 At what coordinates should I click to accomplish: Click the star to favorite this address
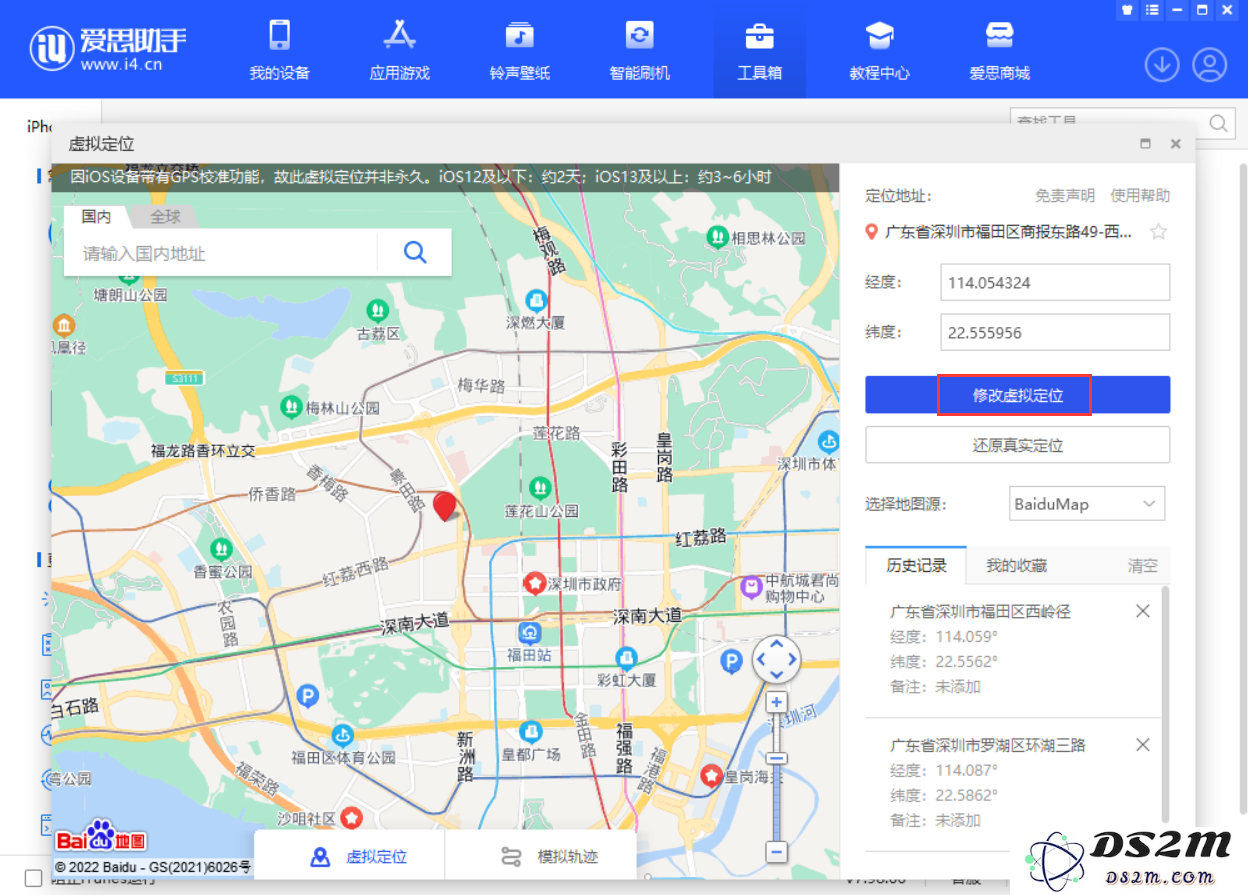point(1158,232)
